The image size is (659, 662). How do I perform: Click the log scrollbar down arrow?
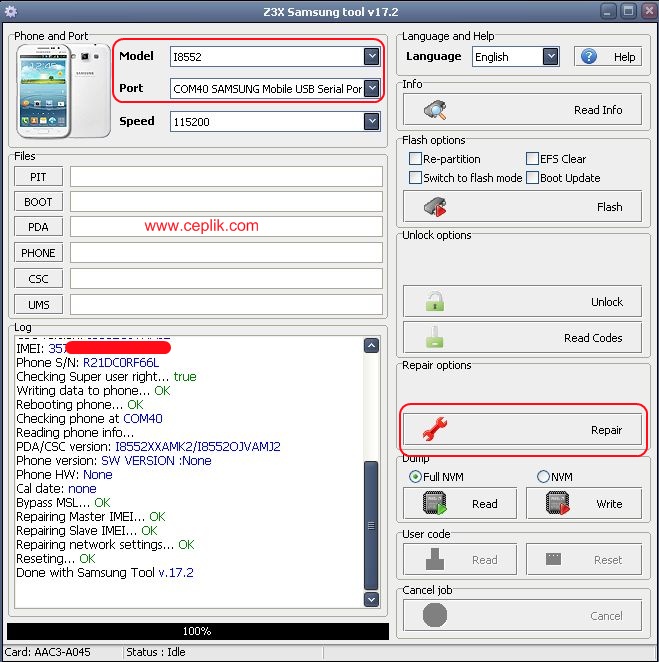tap(371, 599)
